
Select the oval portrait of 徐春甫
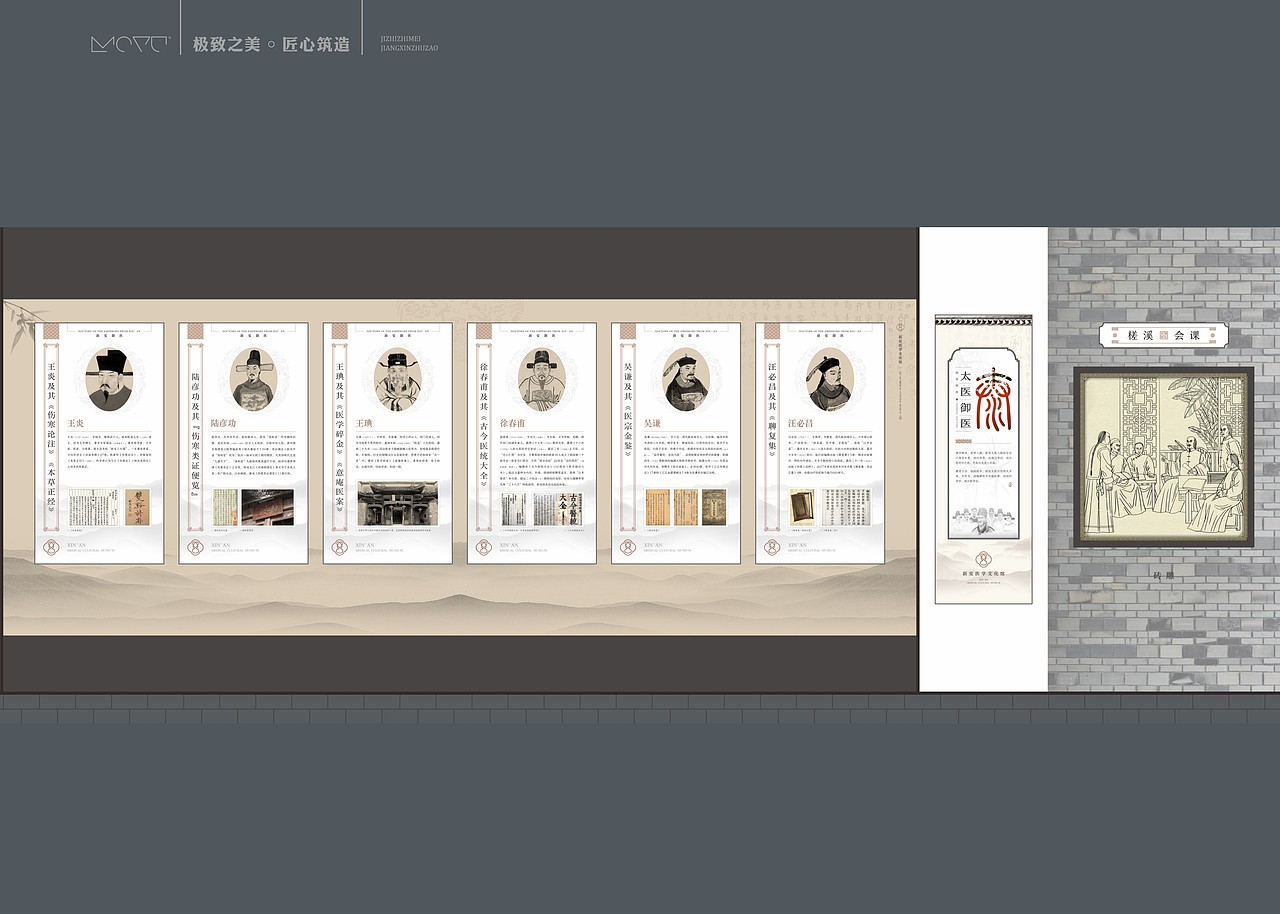click(x=543, y=380)
